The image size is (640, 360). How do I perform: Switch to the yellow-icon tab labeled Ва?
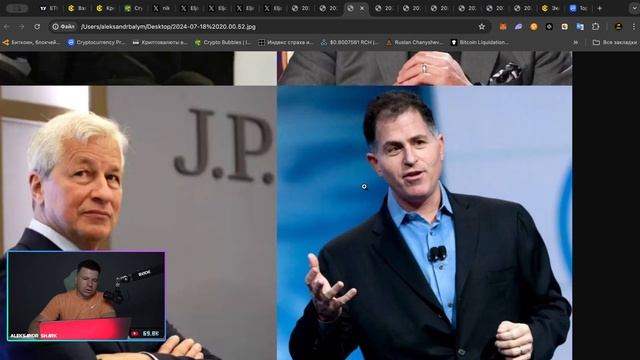click(77, 8)
